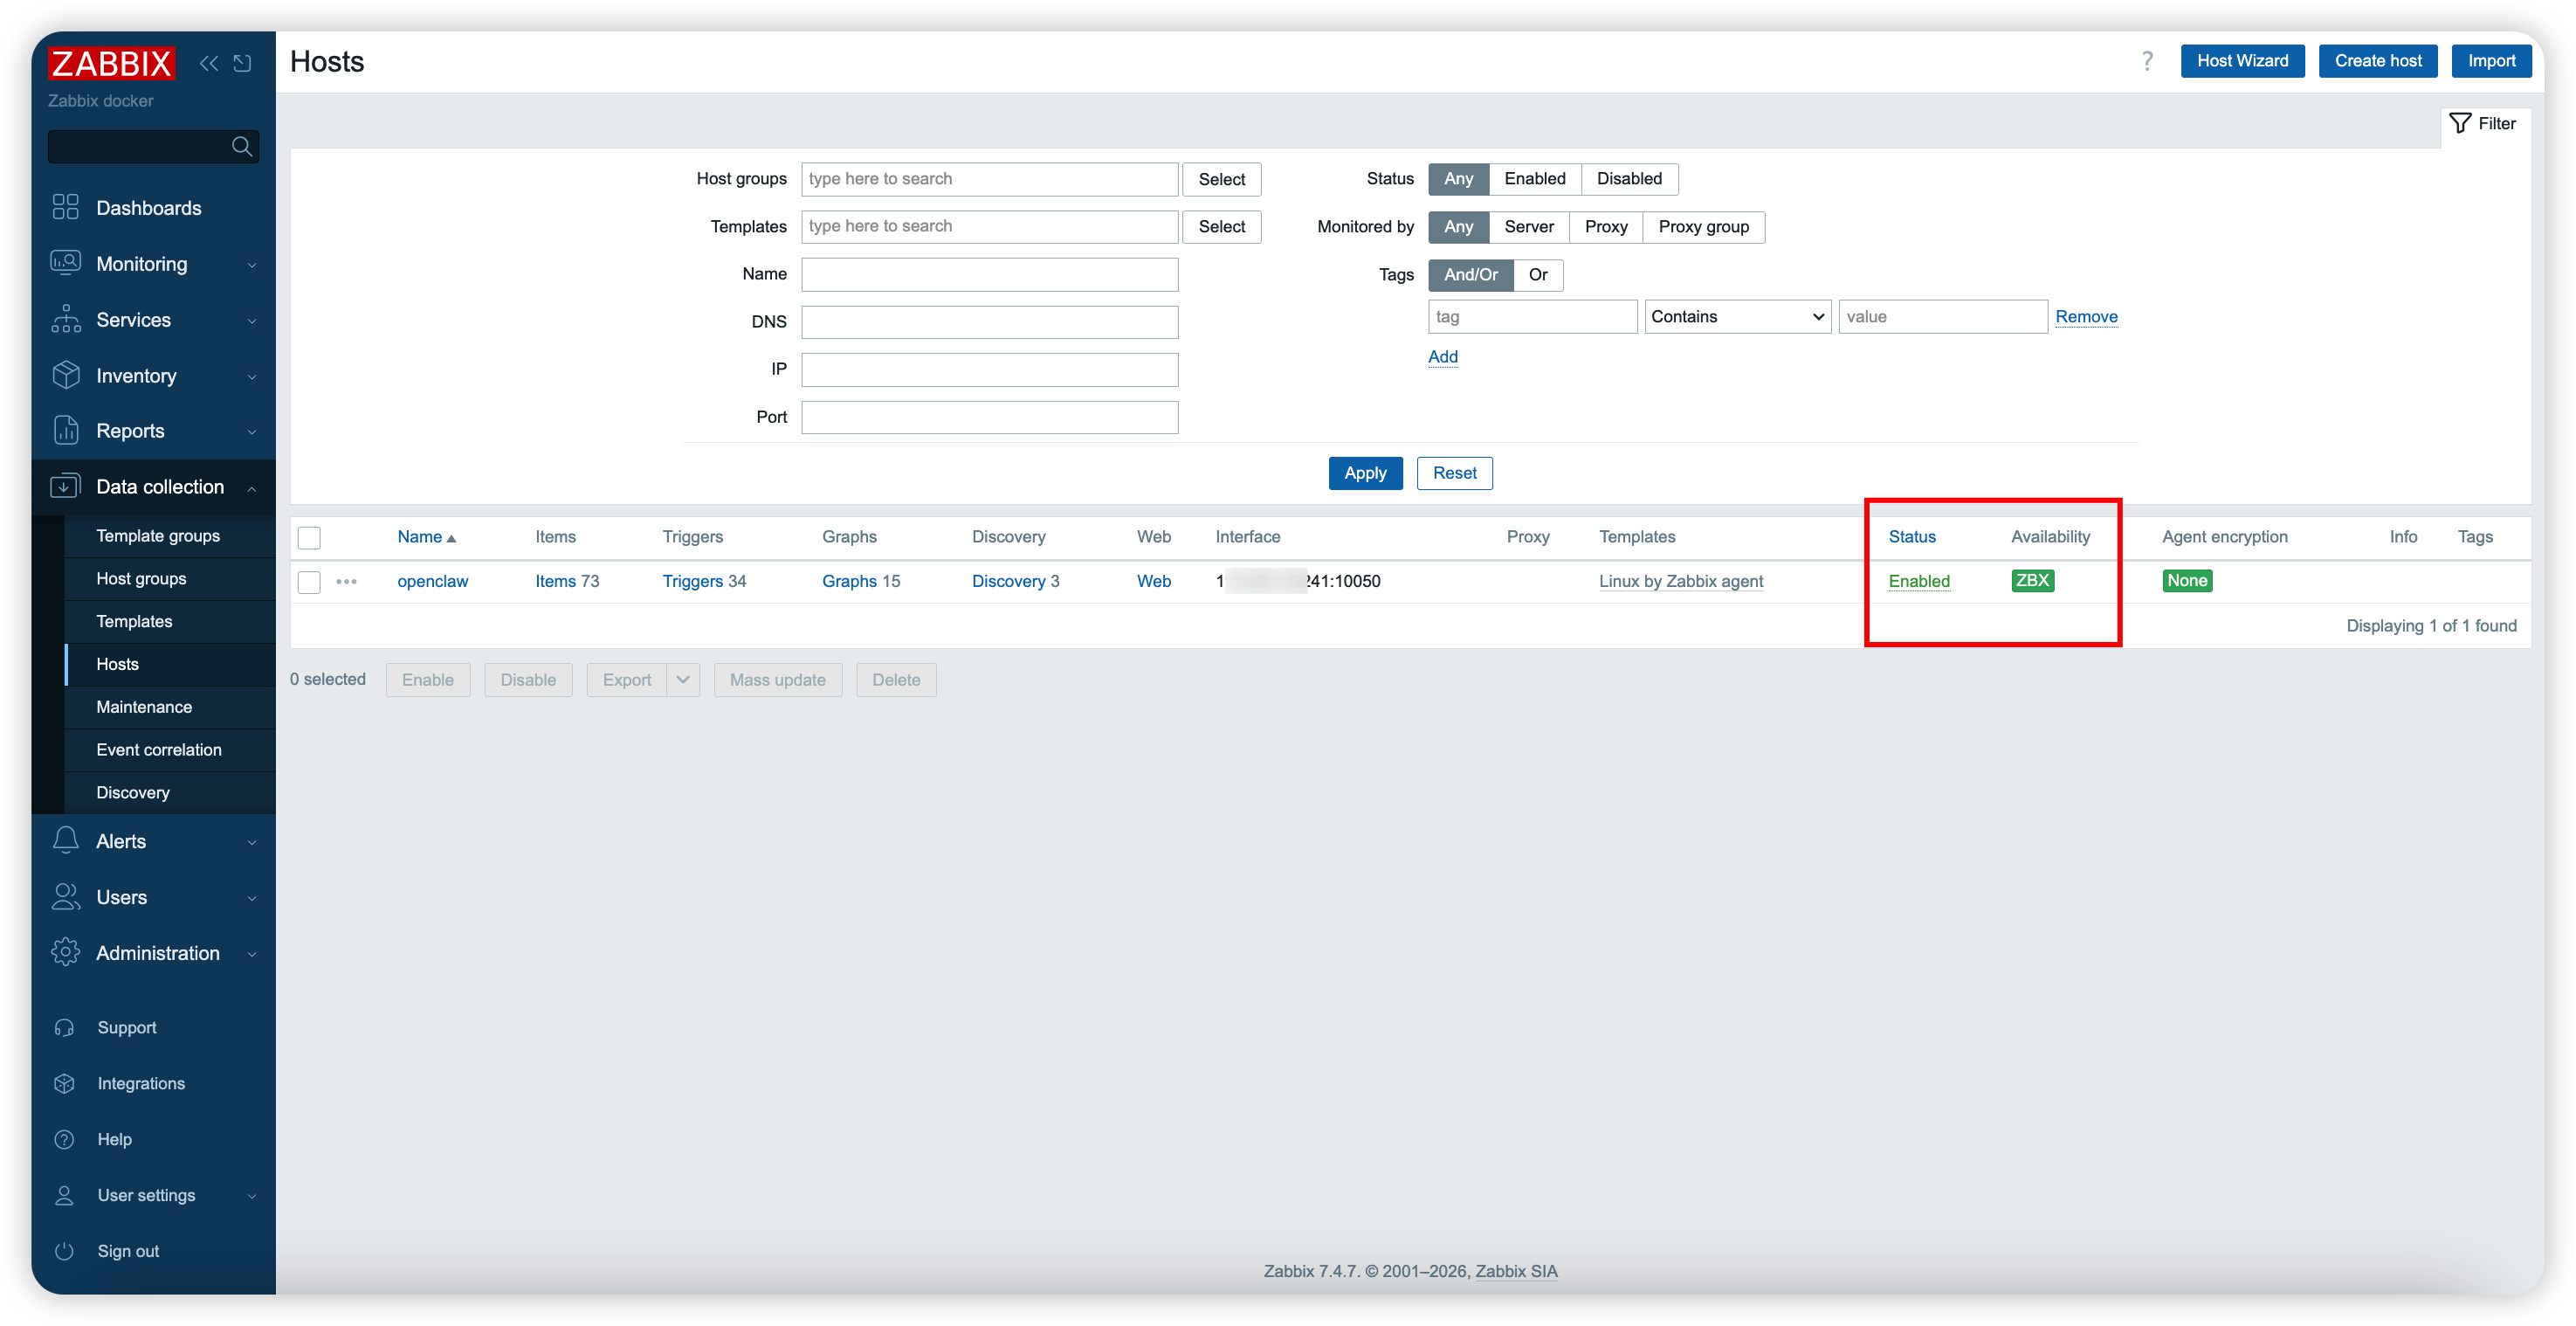Click the green ZBX availability badge
Screen dimensions: 2576x1326
pos(2032,580)
